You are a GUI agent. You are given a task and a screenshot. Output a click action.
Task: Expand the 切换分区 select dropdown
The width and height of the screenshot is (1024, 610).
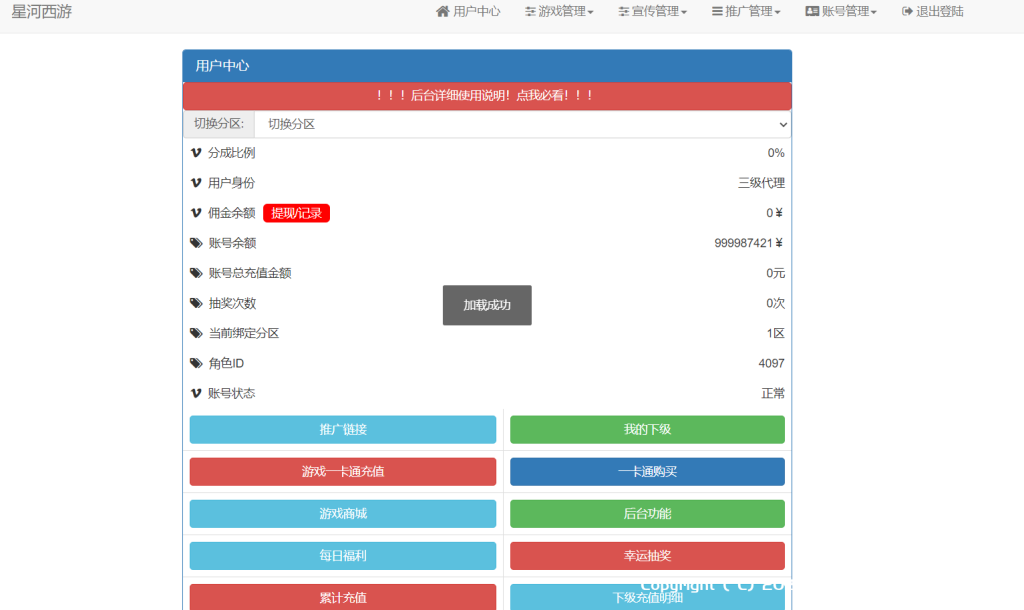[x=521, y=124]
